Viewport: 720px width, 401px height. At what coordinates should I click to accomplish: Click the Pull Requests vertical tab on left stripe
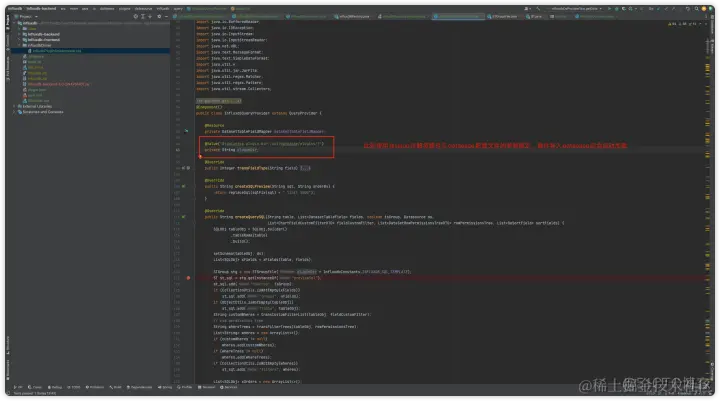pos(8,68)
